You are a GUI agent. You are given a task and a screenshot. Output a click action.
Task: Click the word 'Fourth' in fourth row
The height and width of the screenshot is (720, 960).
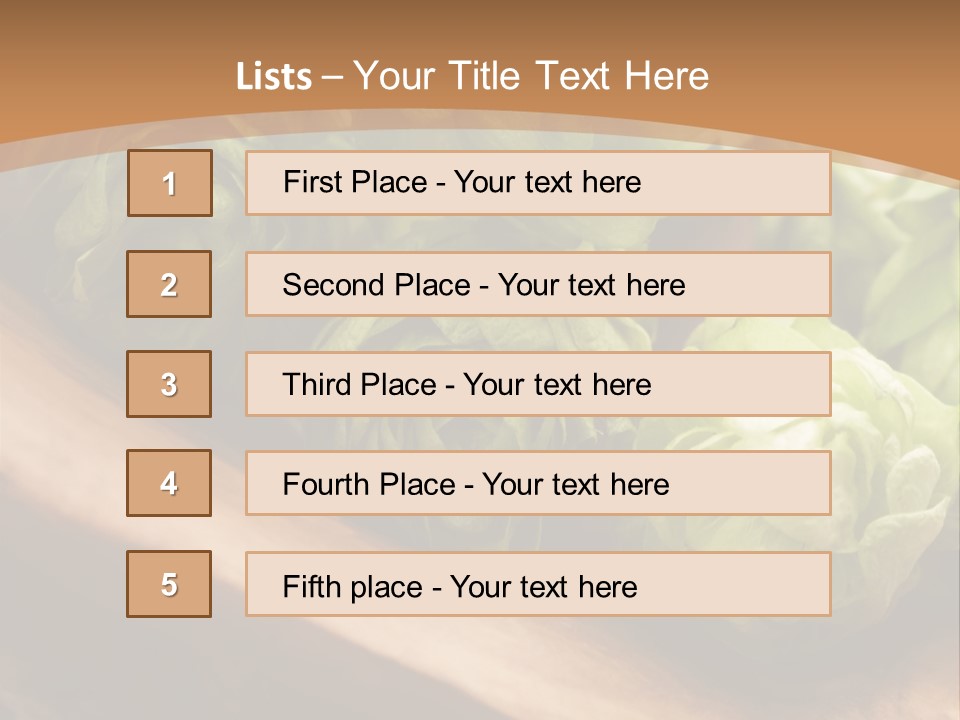(x=326, y=485)
